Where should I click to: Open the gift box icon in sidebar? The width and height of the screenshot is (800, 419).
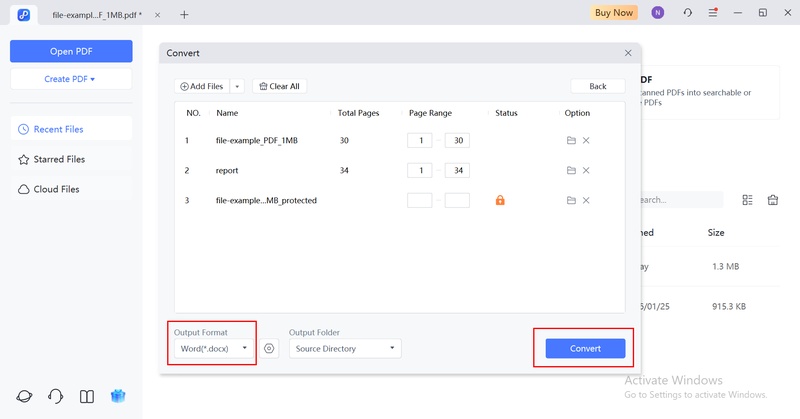point(118,396)
